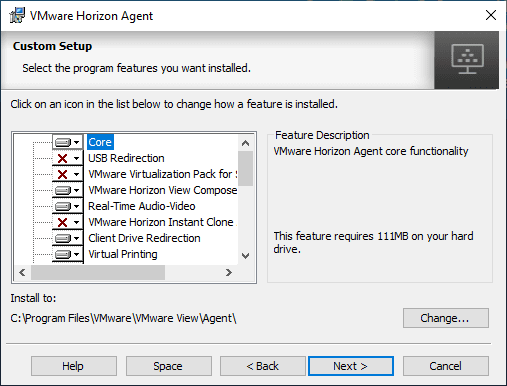The height and width of the screenshot is (386, 507).
Task: Select Virtual Printing feature label
Action: coord(123,254)
